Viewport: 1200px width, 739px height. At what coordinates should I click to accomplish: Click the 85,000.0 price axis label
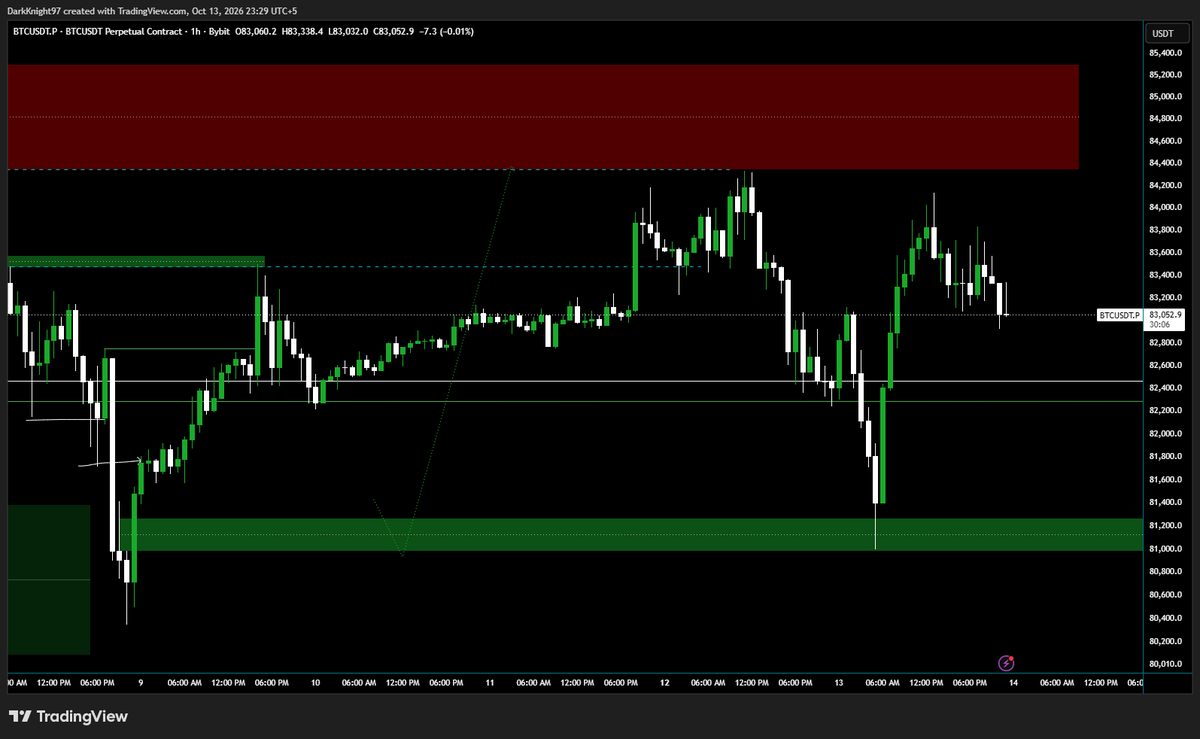1165,97
